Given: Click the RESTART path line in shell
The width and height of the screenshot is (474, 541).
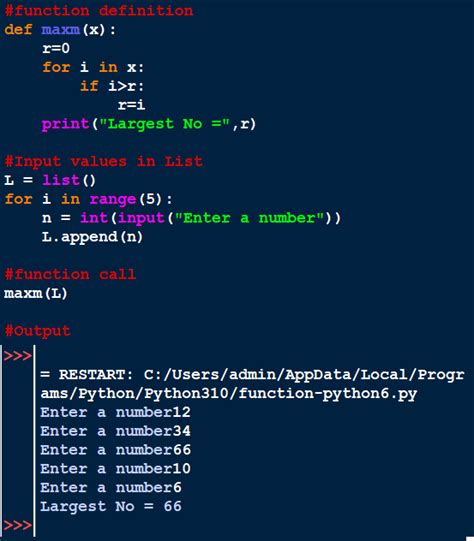Looking at the screenshot, I should (253, 384).
